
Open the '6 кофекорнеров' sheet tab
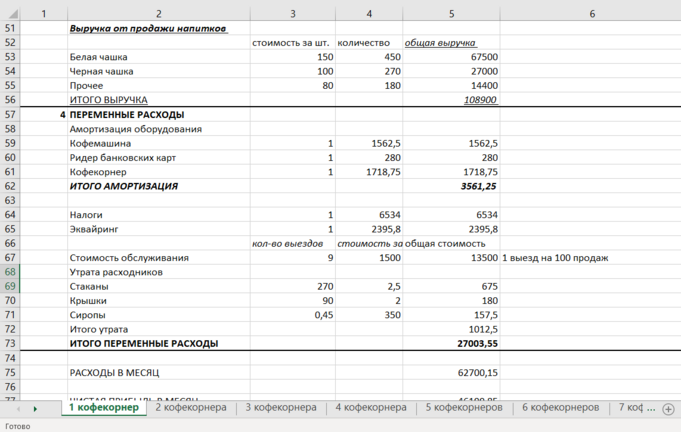coord(560,408)
